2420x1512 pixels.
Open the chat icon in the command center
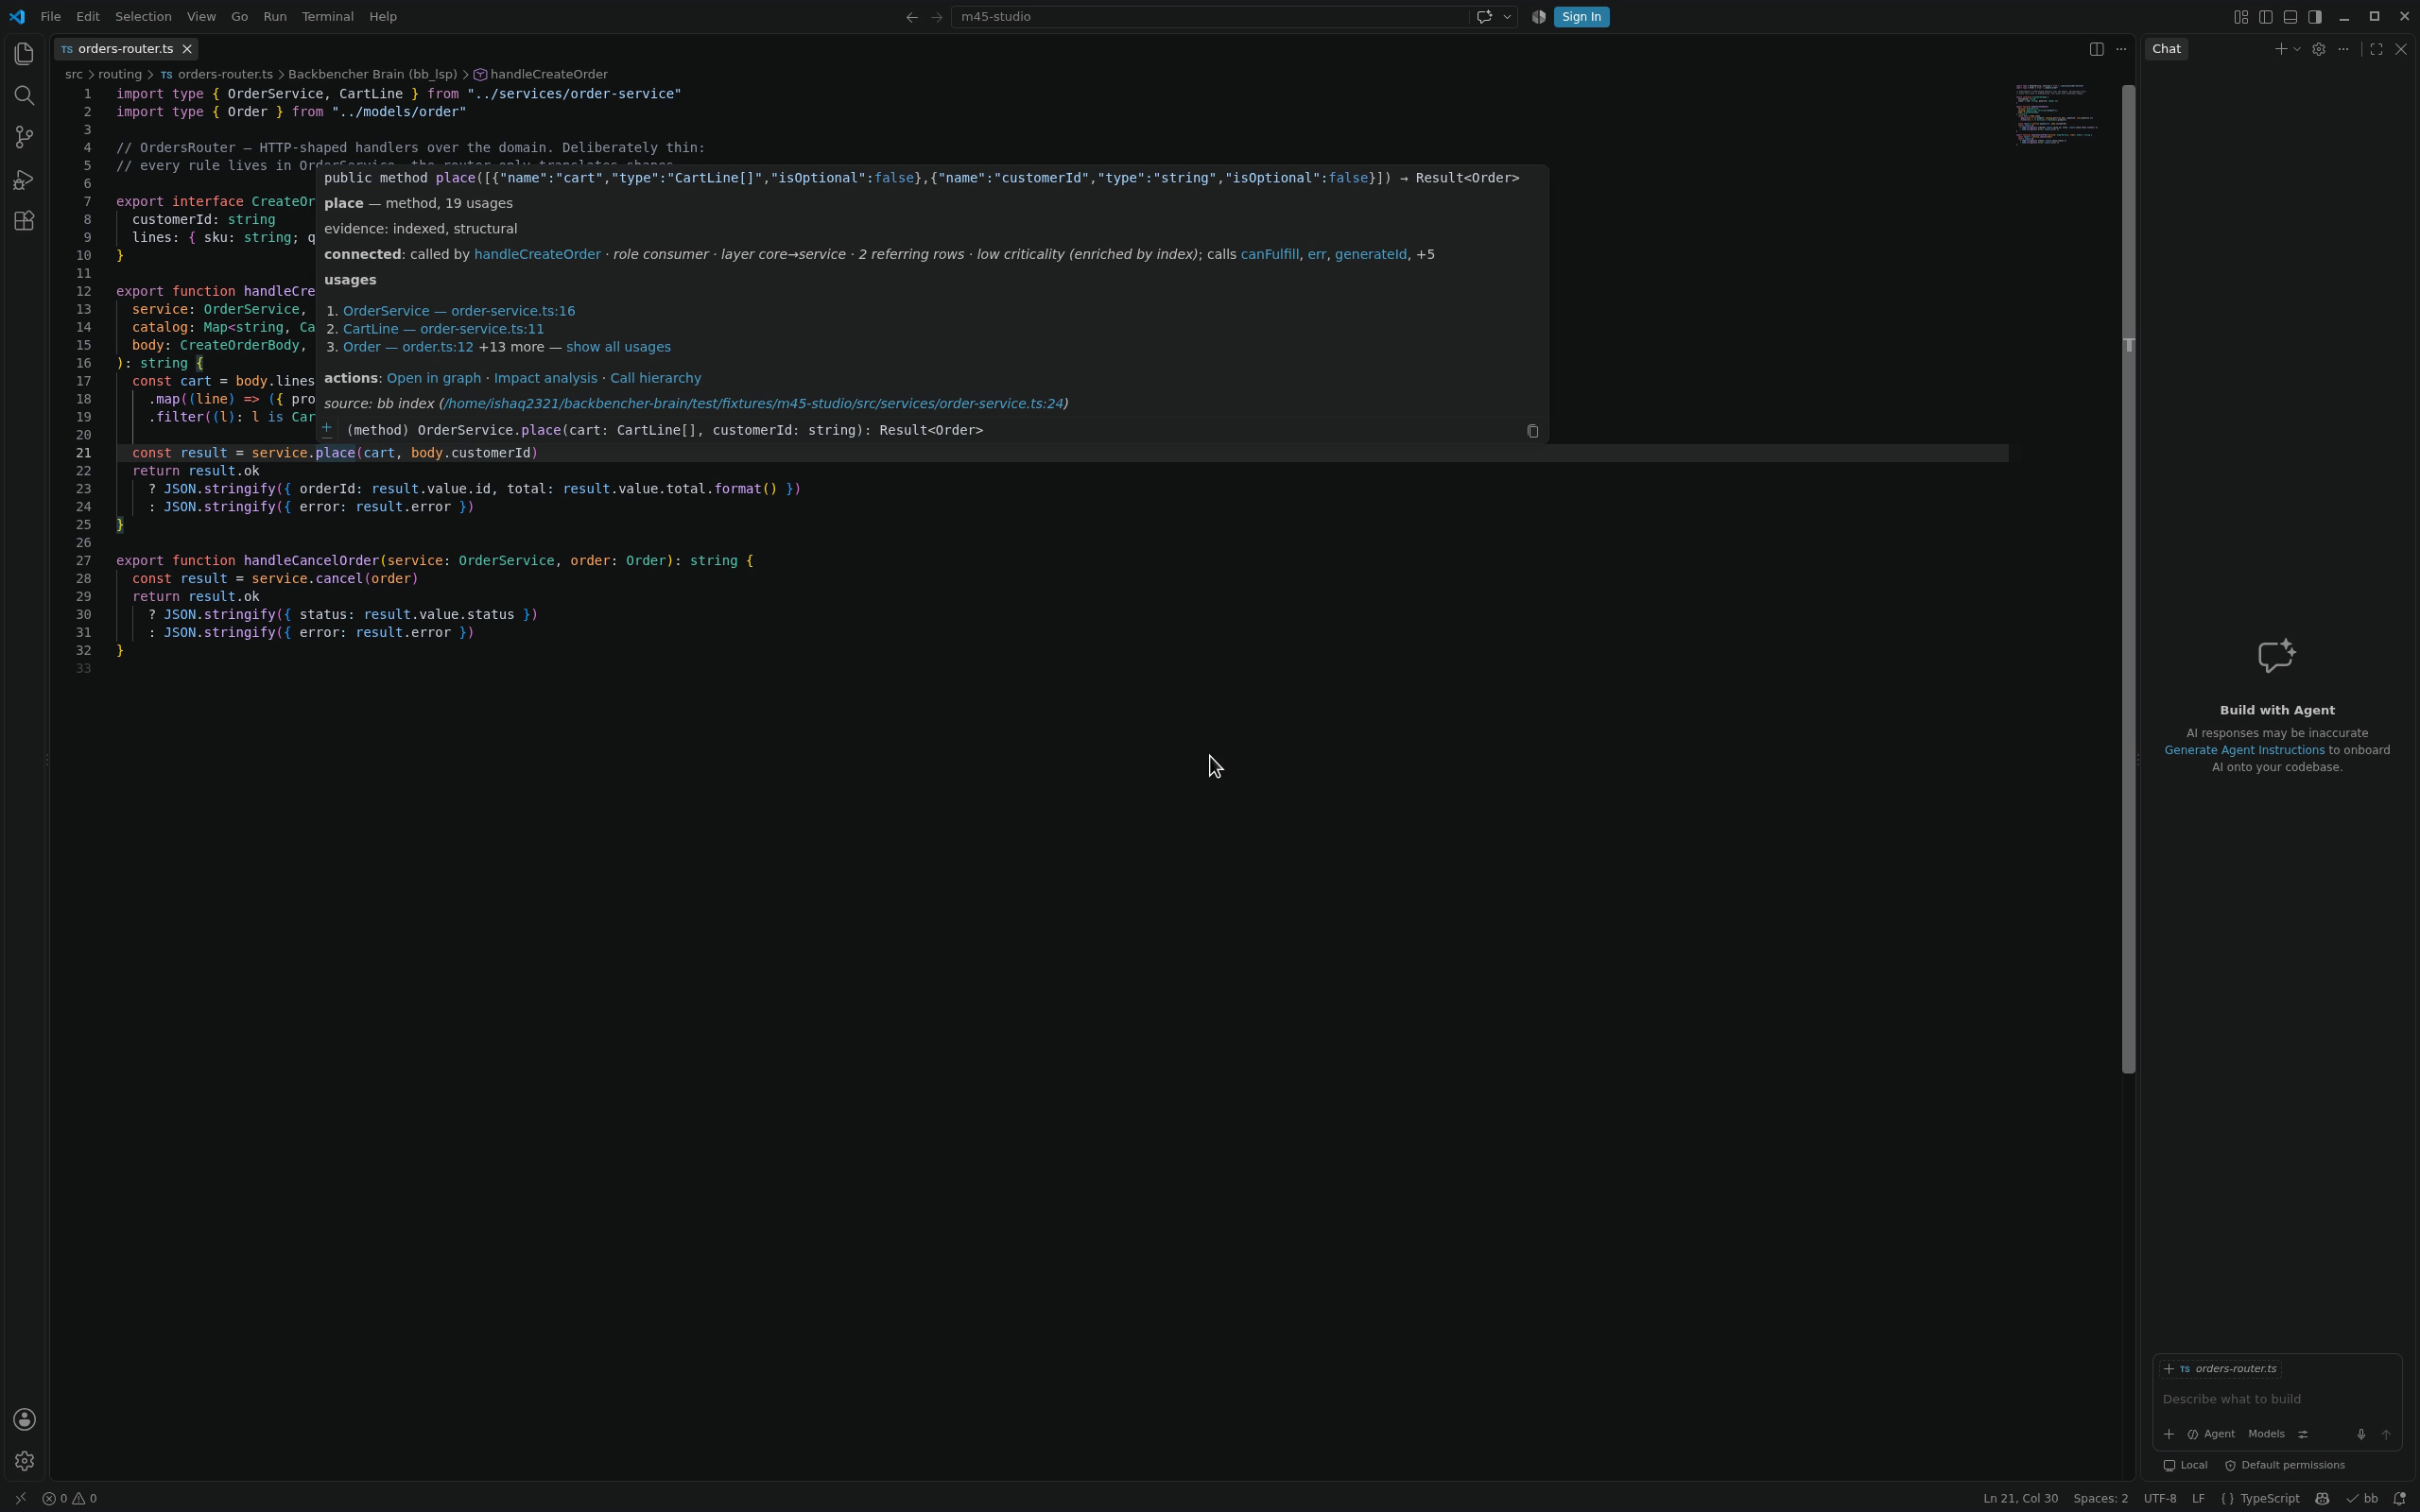[1484, 17]
